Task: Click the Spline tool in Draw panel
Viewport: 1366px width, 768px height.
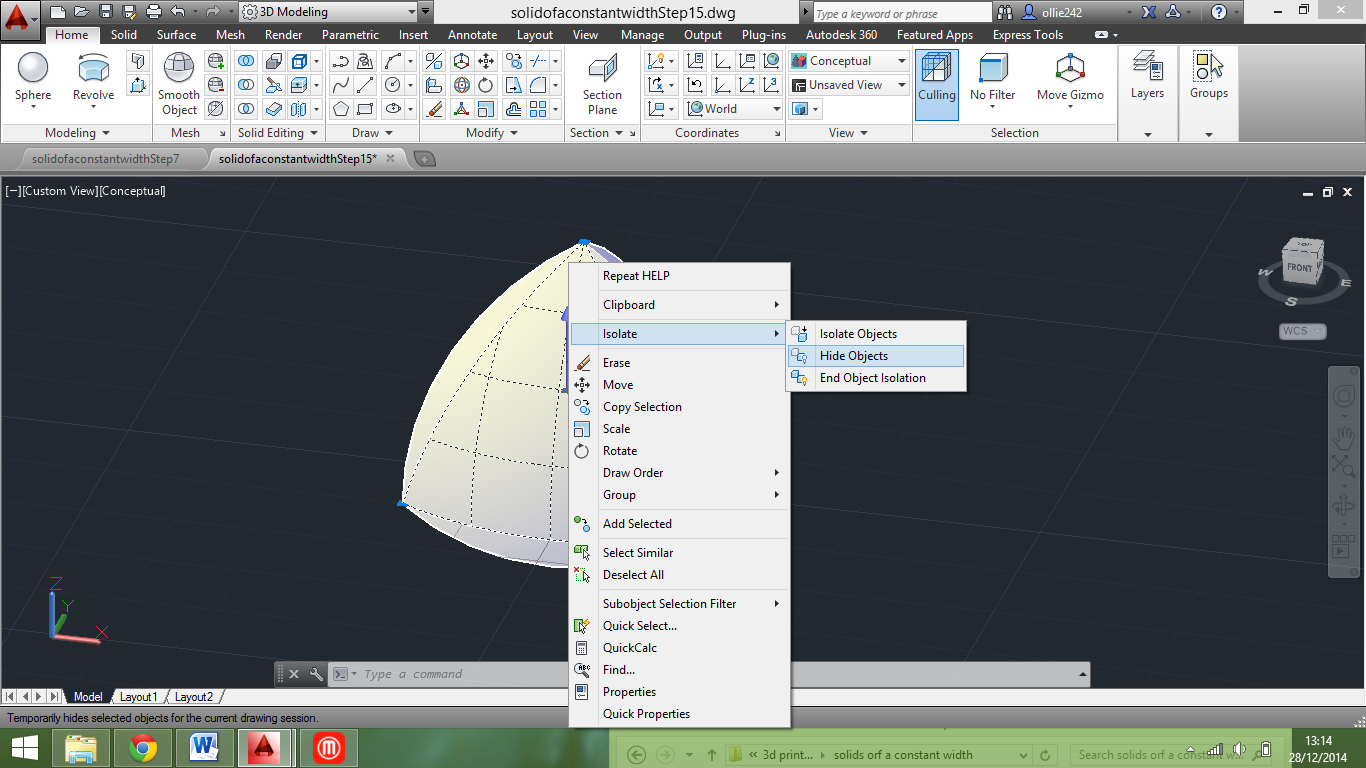Action: pyautogui.click(x=341, y=85)
